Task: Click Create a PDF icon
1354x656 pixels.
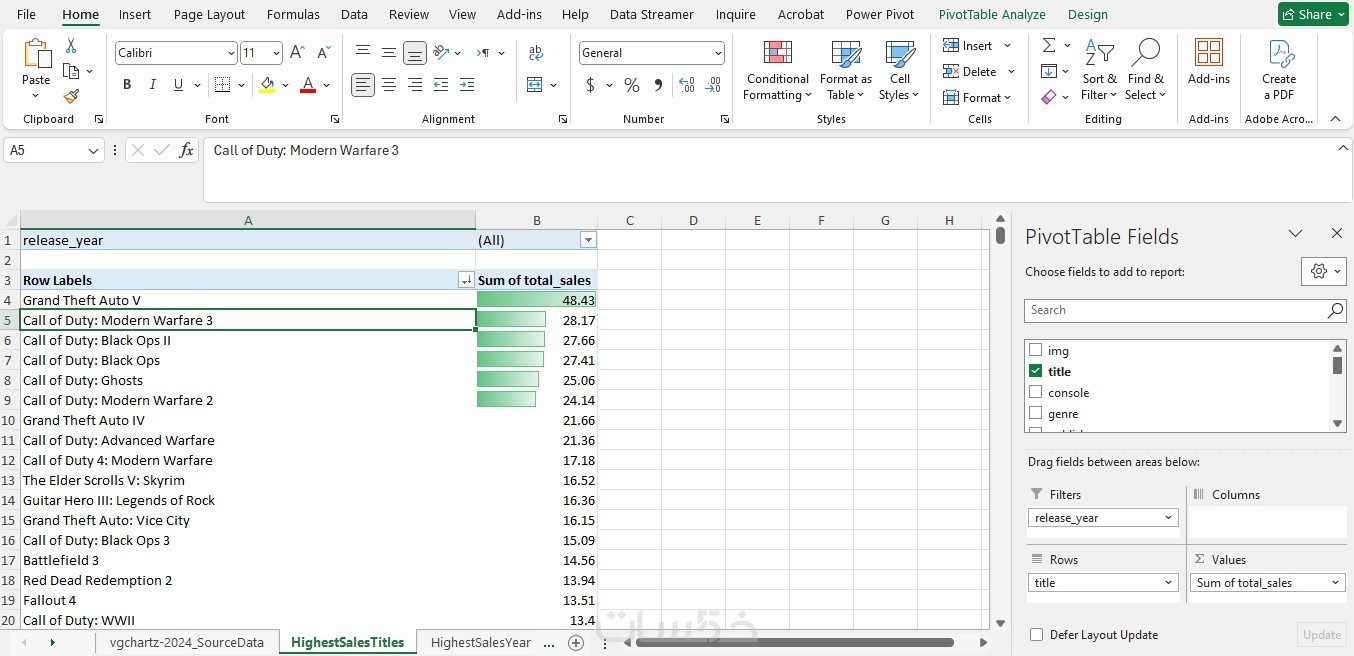Action: tap(1279, 70)
